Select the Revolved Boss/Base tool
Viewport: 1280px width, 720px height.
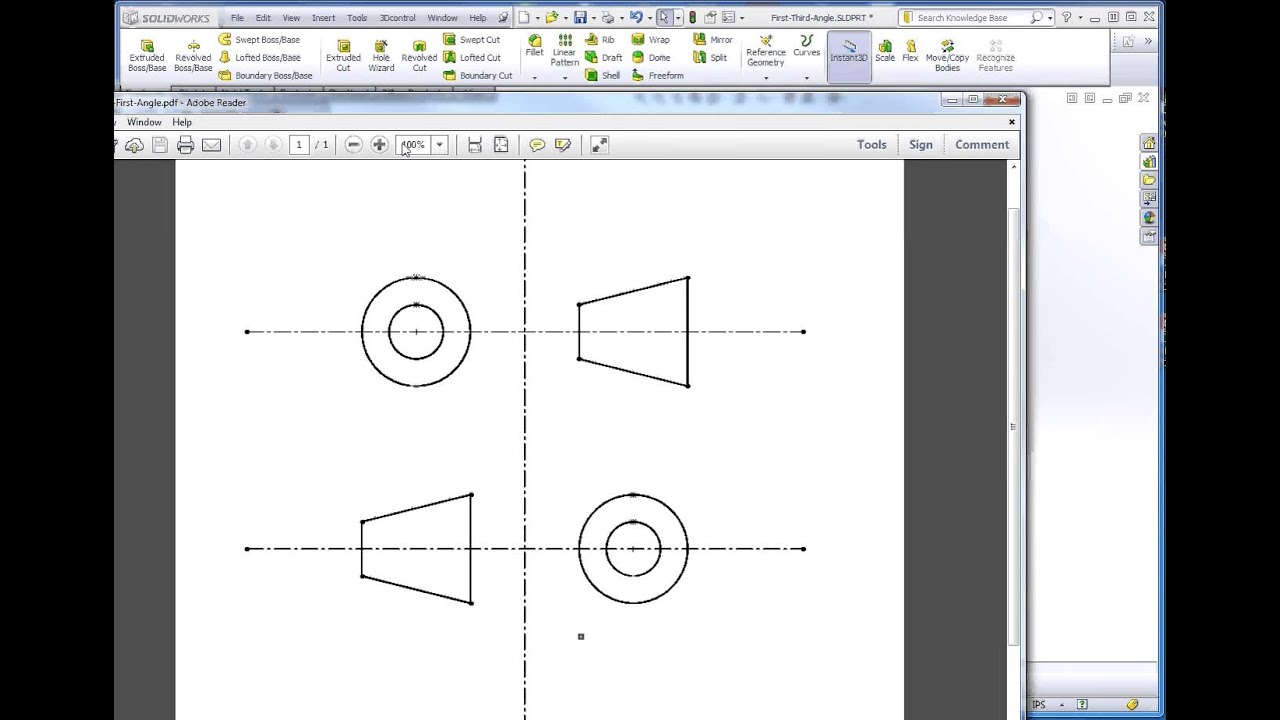click(193, 56)
